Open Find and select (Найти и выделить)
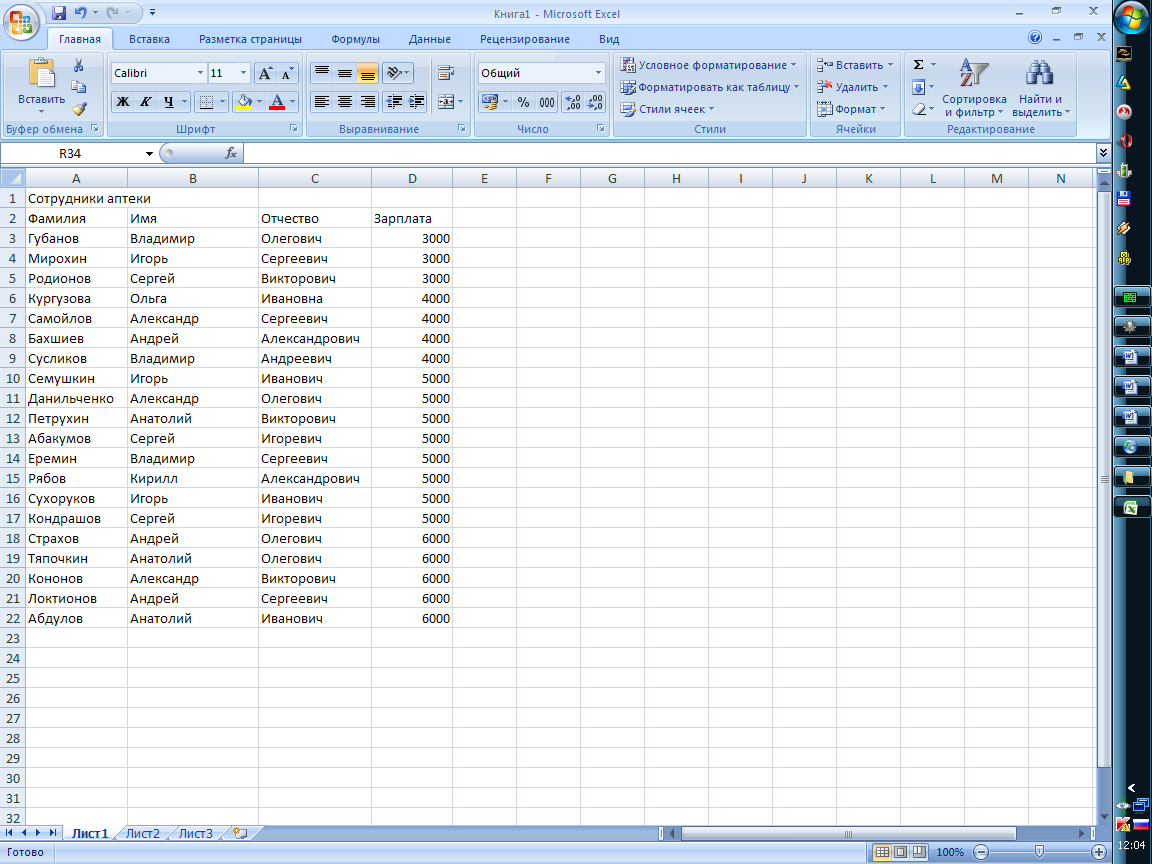Image resolution: width=1152 pixels, height=864 pixels. pyautogui.click(x=1040, y=87)
